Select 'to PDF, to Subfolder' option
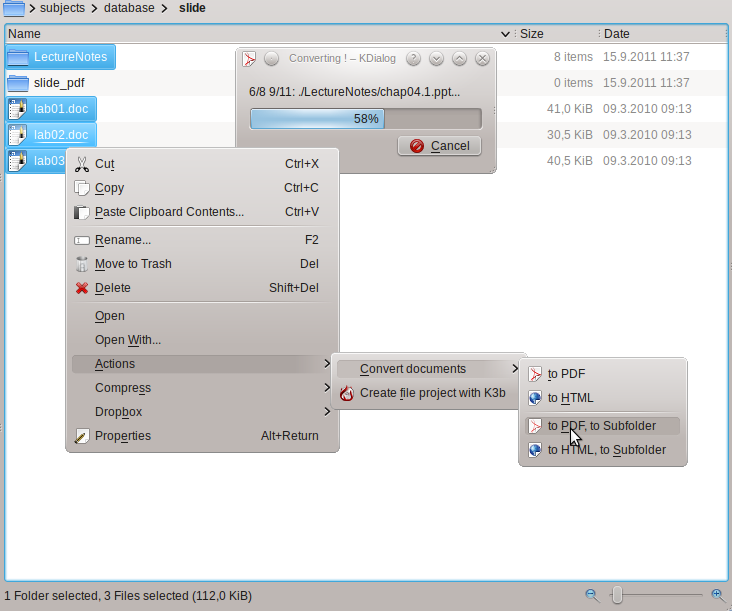 (602, 426)
